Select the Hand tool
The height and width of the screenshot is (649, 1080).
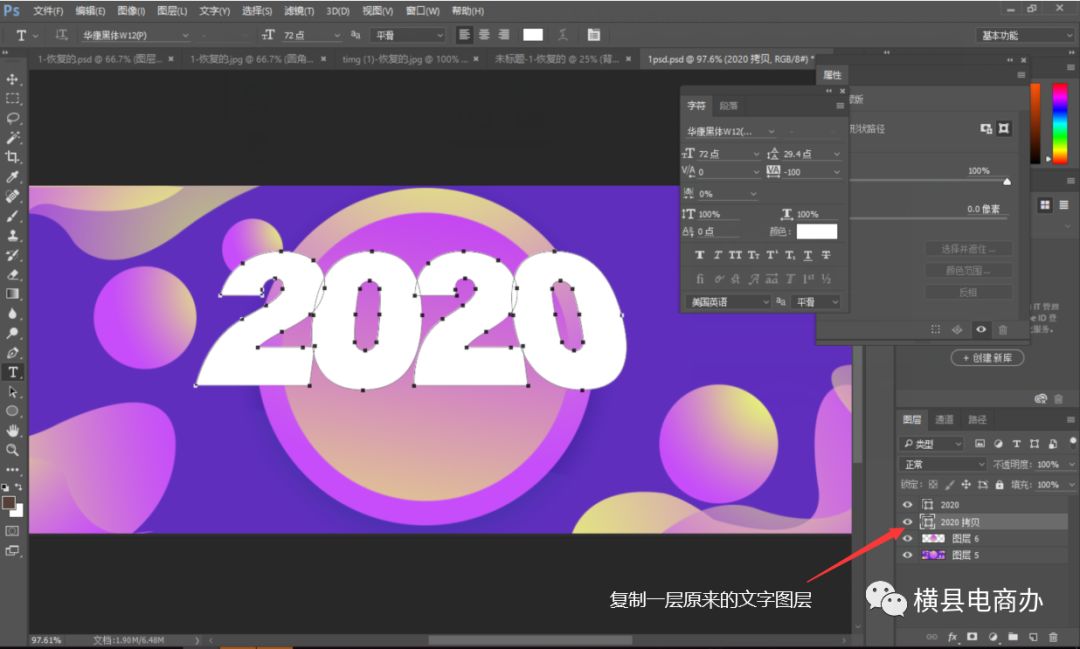coord(12,431)
